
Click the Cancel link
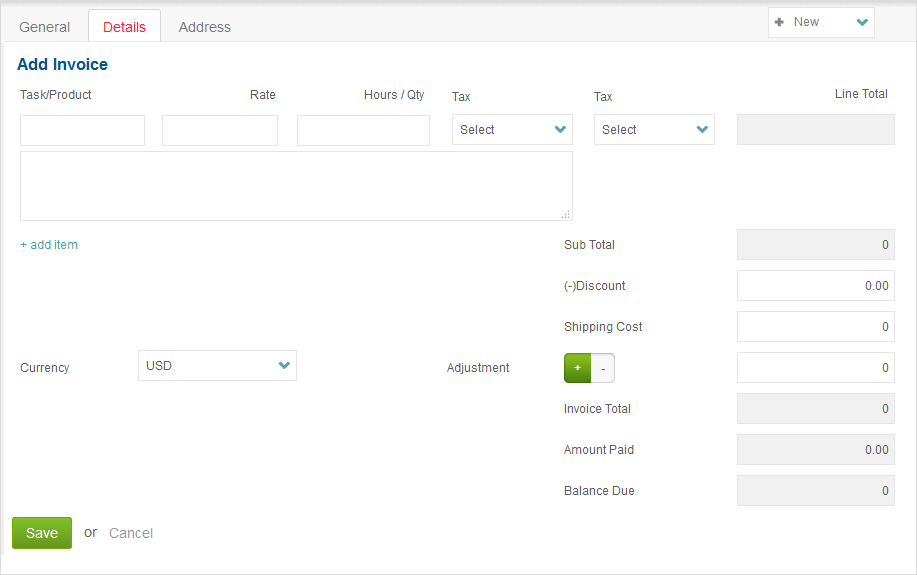pyautogui.click(x=131, y=533)
